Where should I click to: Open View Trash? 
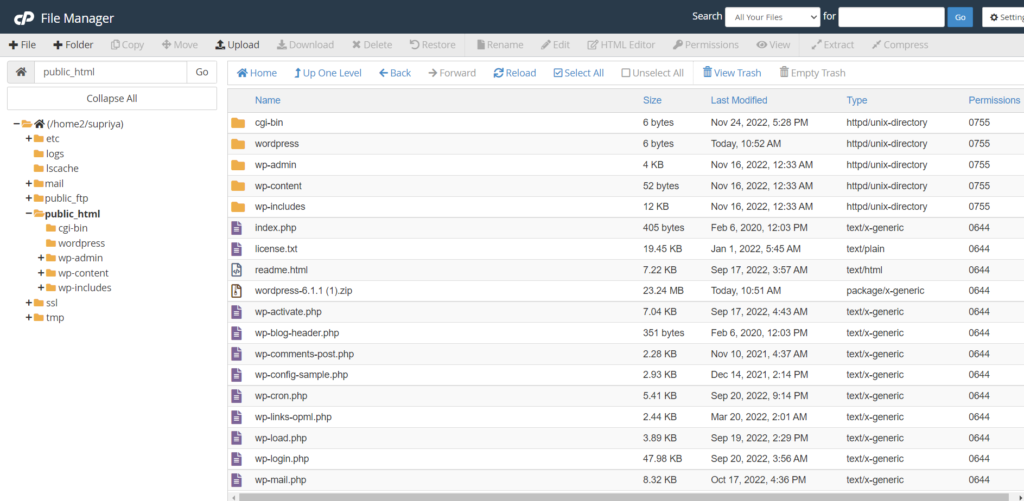point(732,73)
